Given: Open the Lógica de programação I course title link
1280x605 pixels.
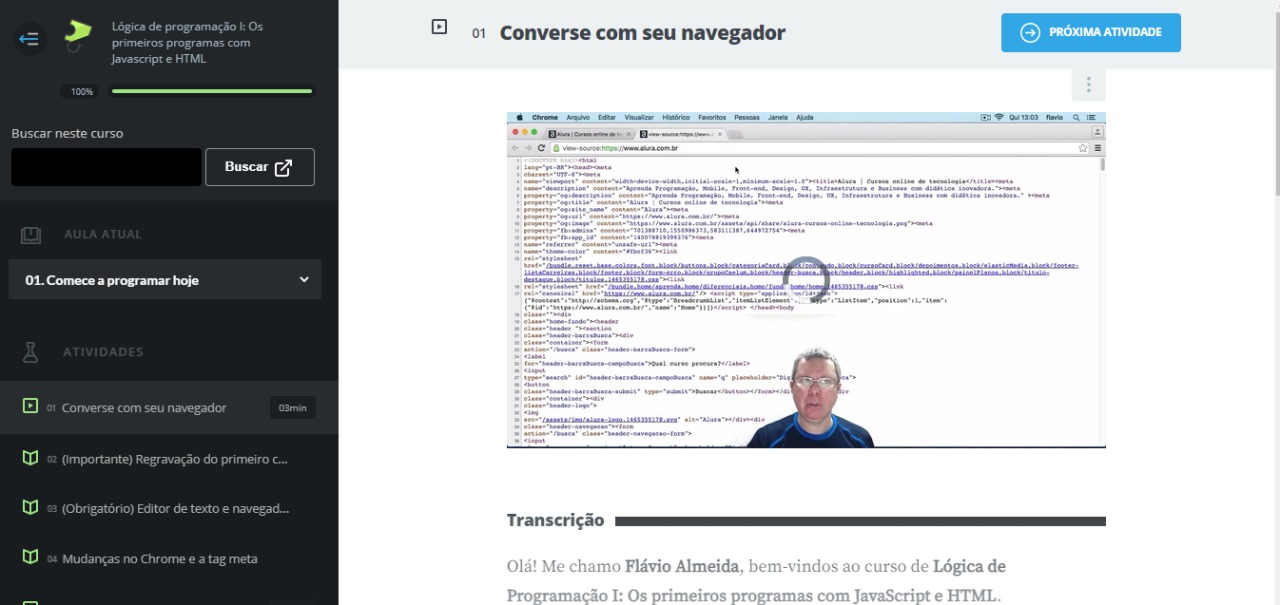Looking at the screenshot, I should 187,42.
